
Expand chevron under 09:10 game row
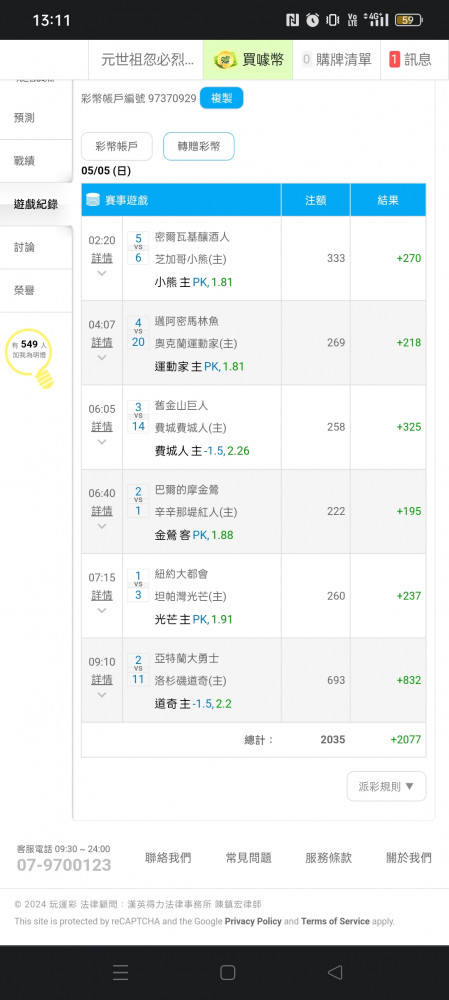pos(101,695)
